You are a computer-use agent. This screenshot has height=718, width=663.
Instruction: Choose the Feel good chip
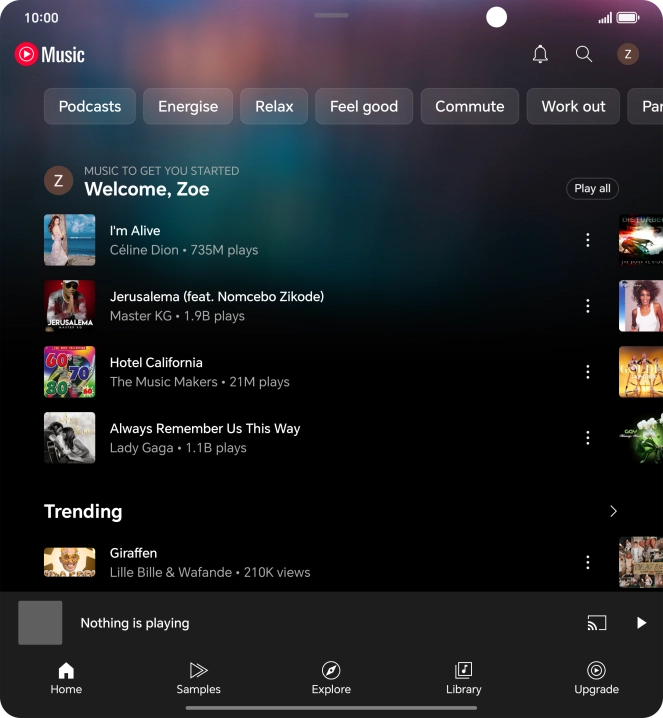pyautogui.click(x=364, y=106)
